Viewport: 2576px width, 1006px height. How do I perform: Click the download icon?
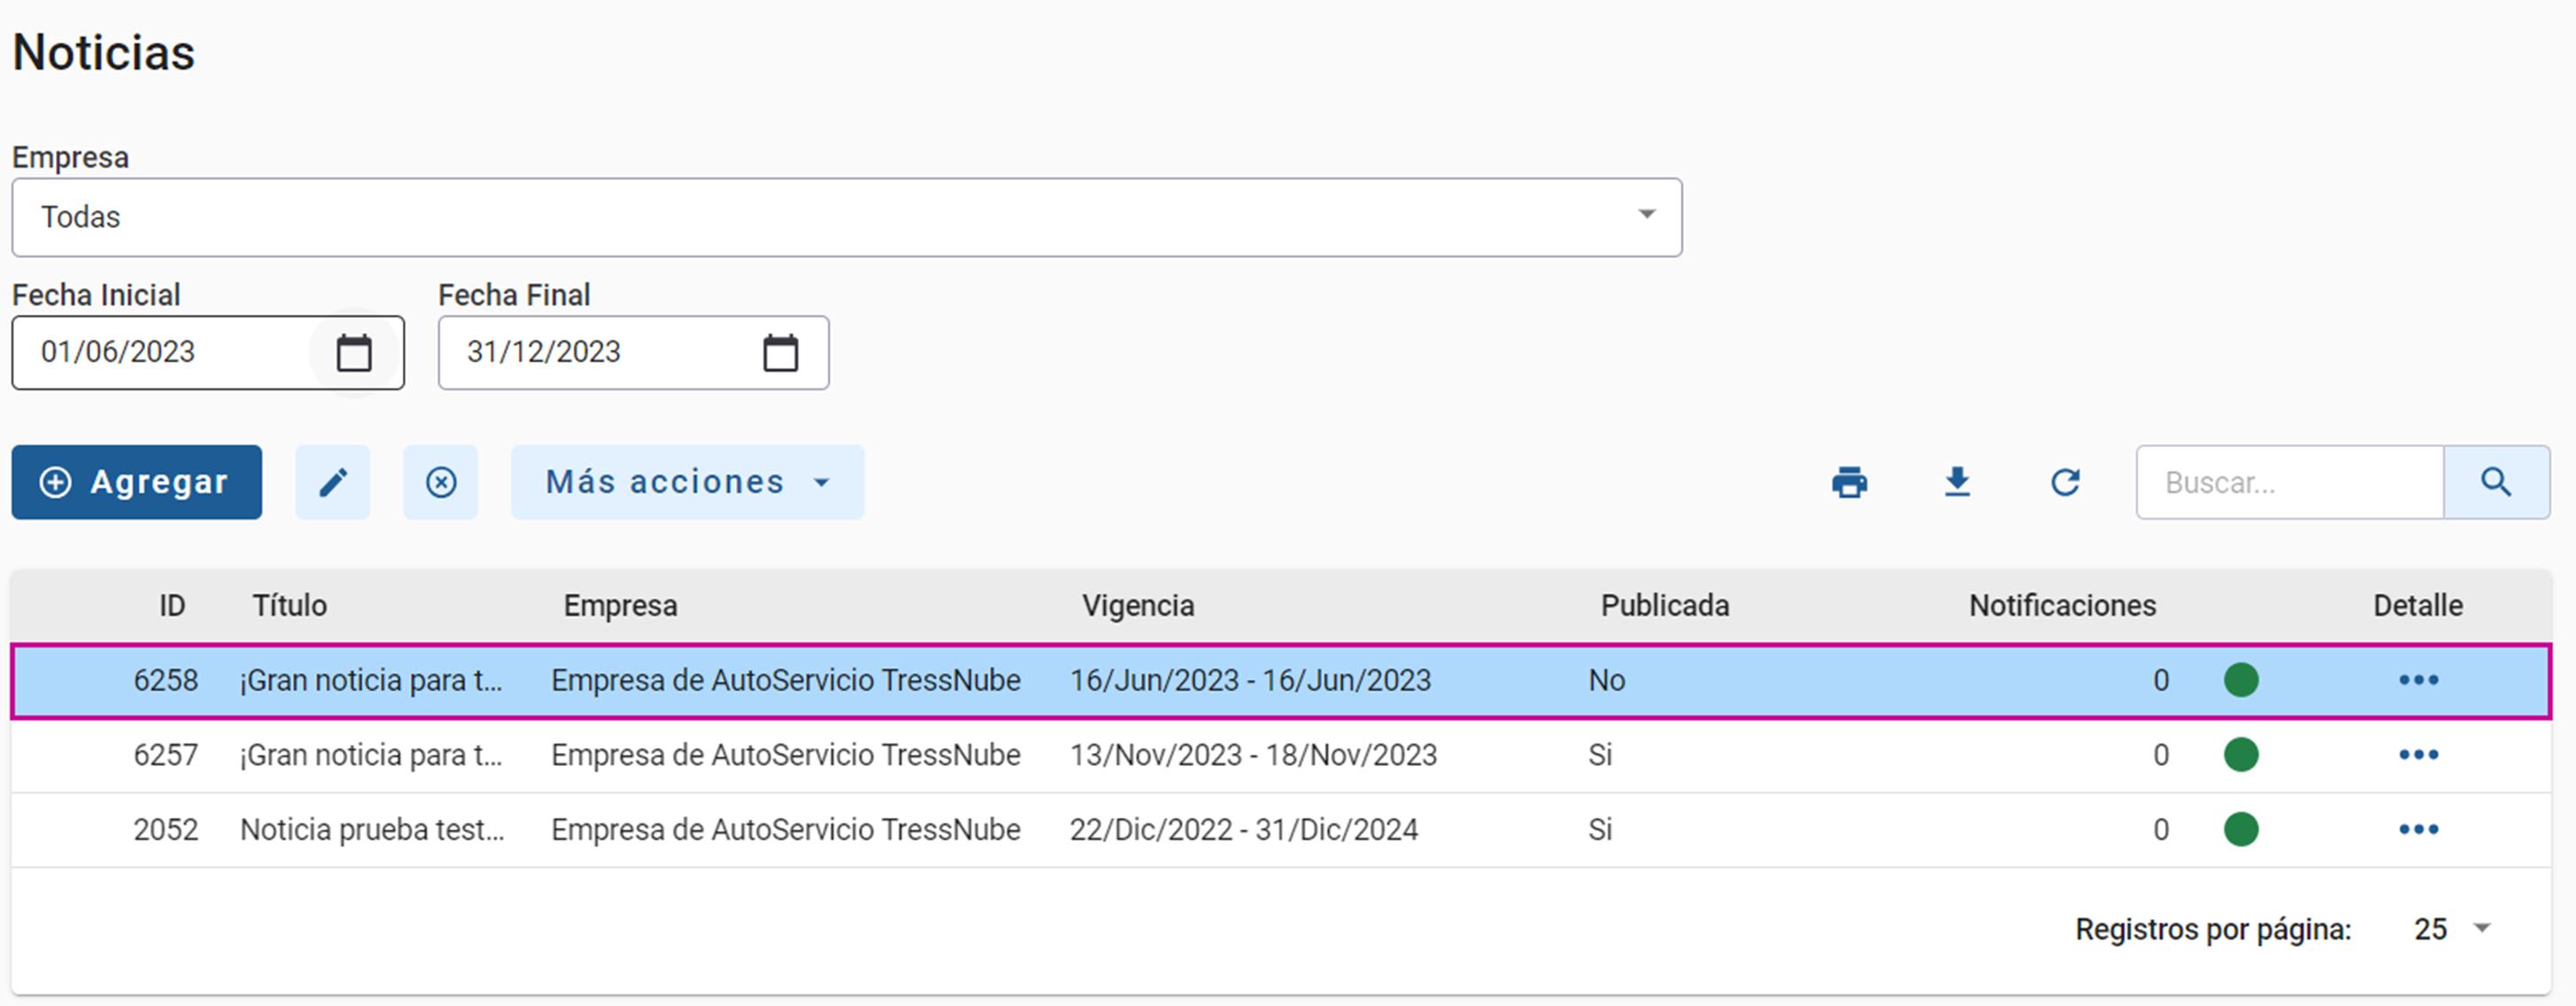pos(1957,483)
